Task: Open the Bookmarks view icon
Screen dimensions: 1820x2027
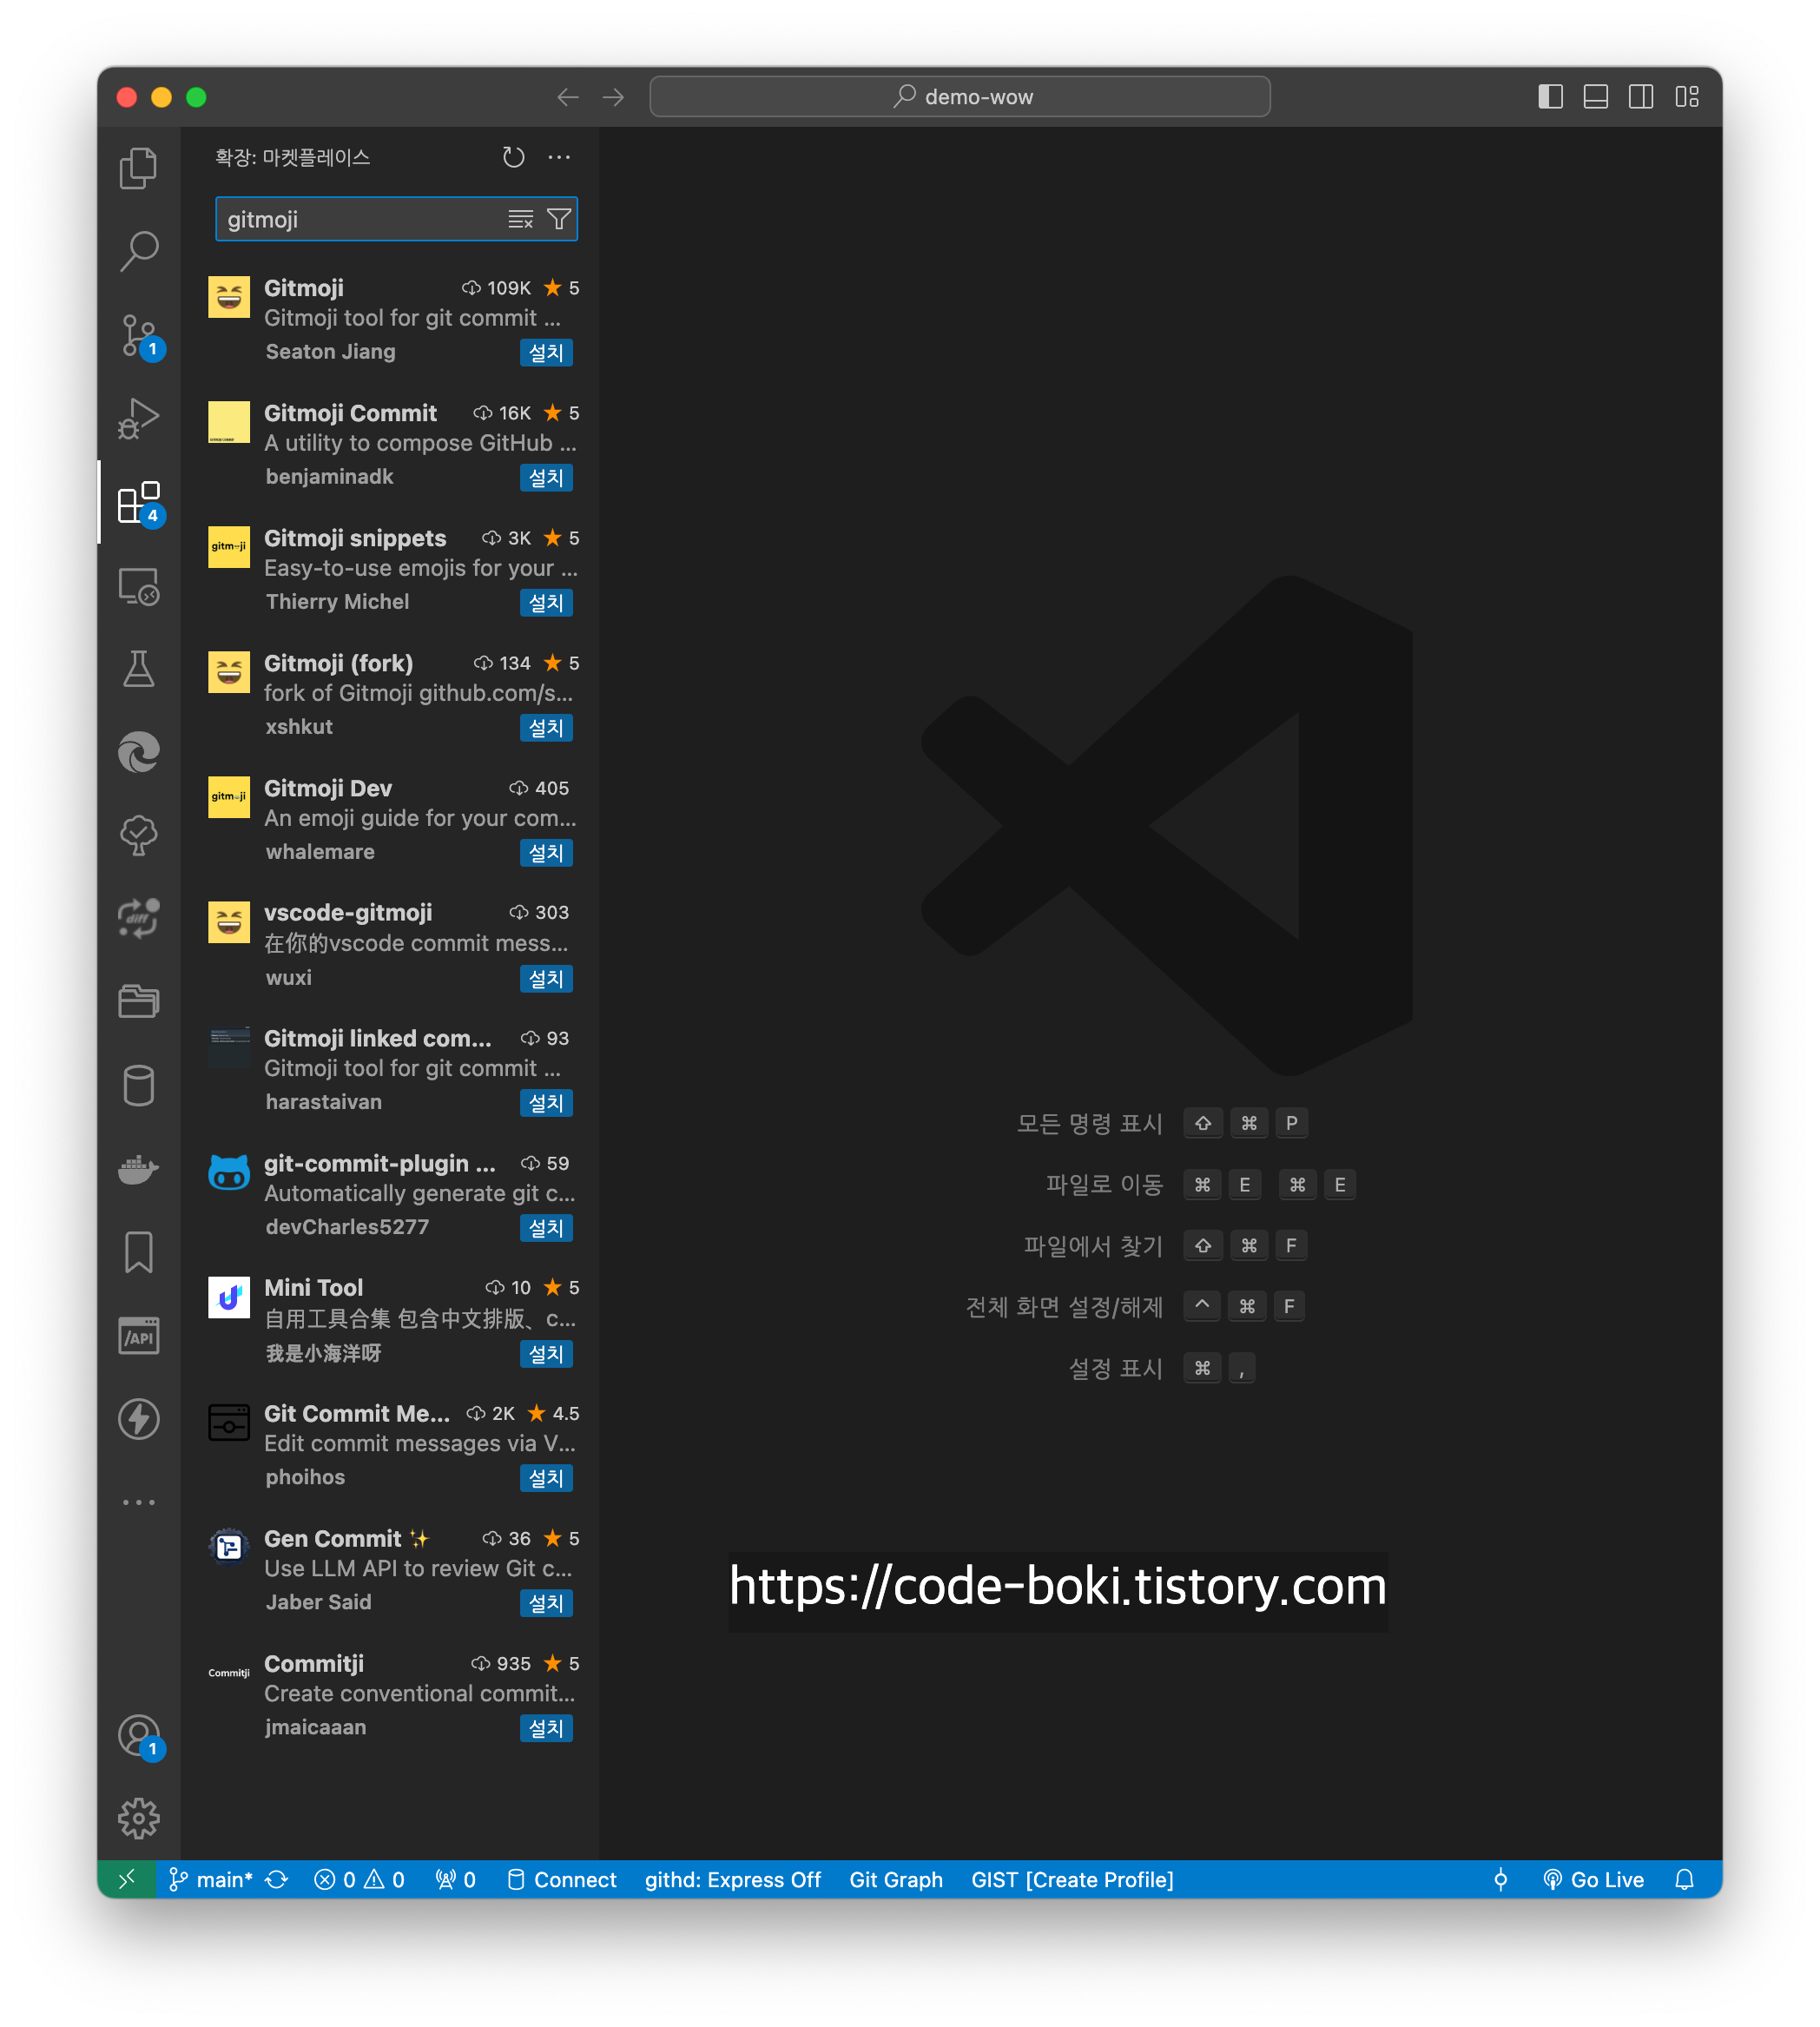Action: tap(138, 1251)
